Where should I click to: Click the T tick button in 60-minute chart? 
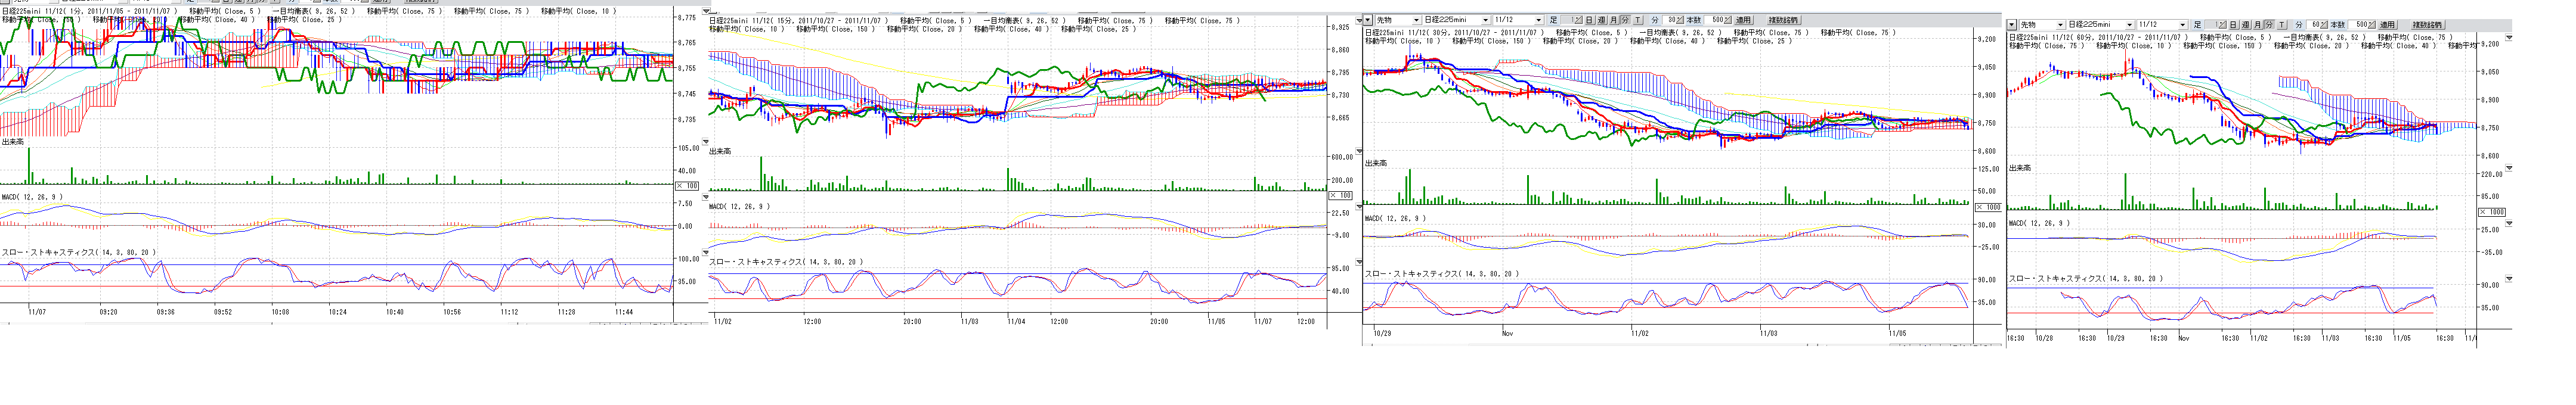[x=2282, y=25]
